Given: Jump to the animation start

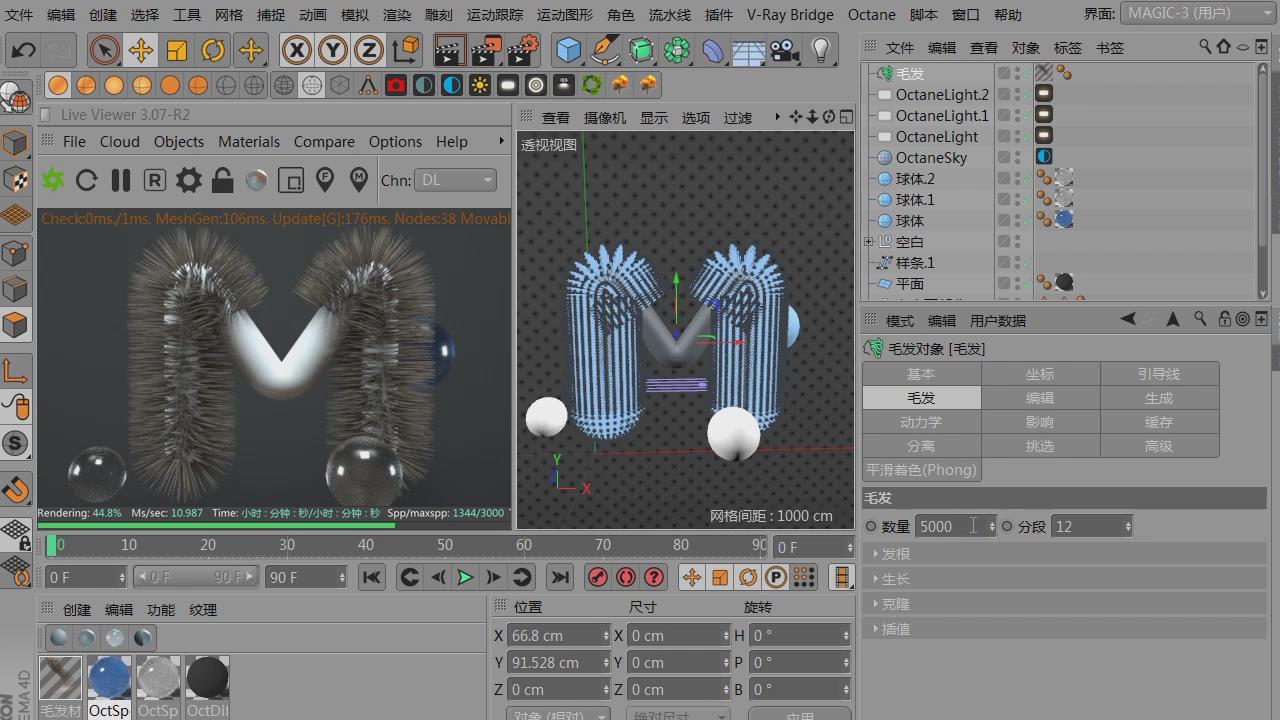Looking at the screenshot, I should coord(371,577).
